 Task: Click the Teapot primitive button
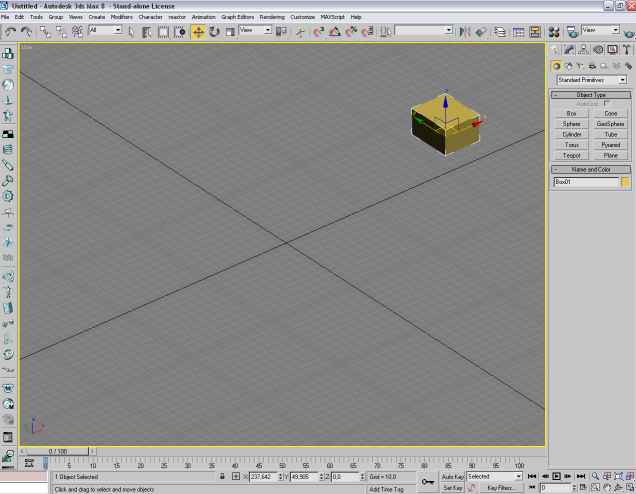point(571,155)
